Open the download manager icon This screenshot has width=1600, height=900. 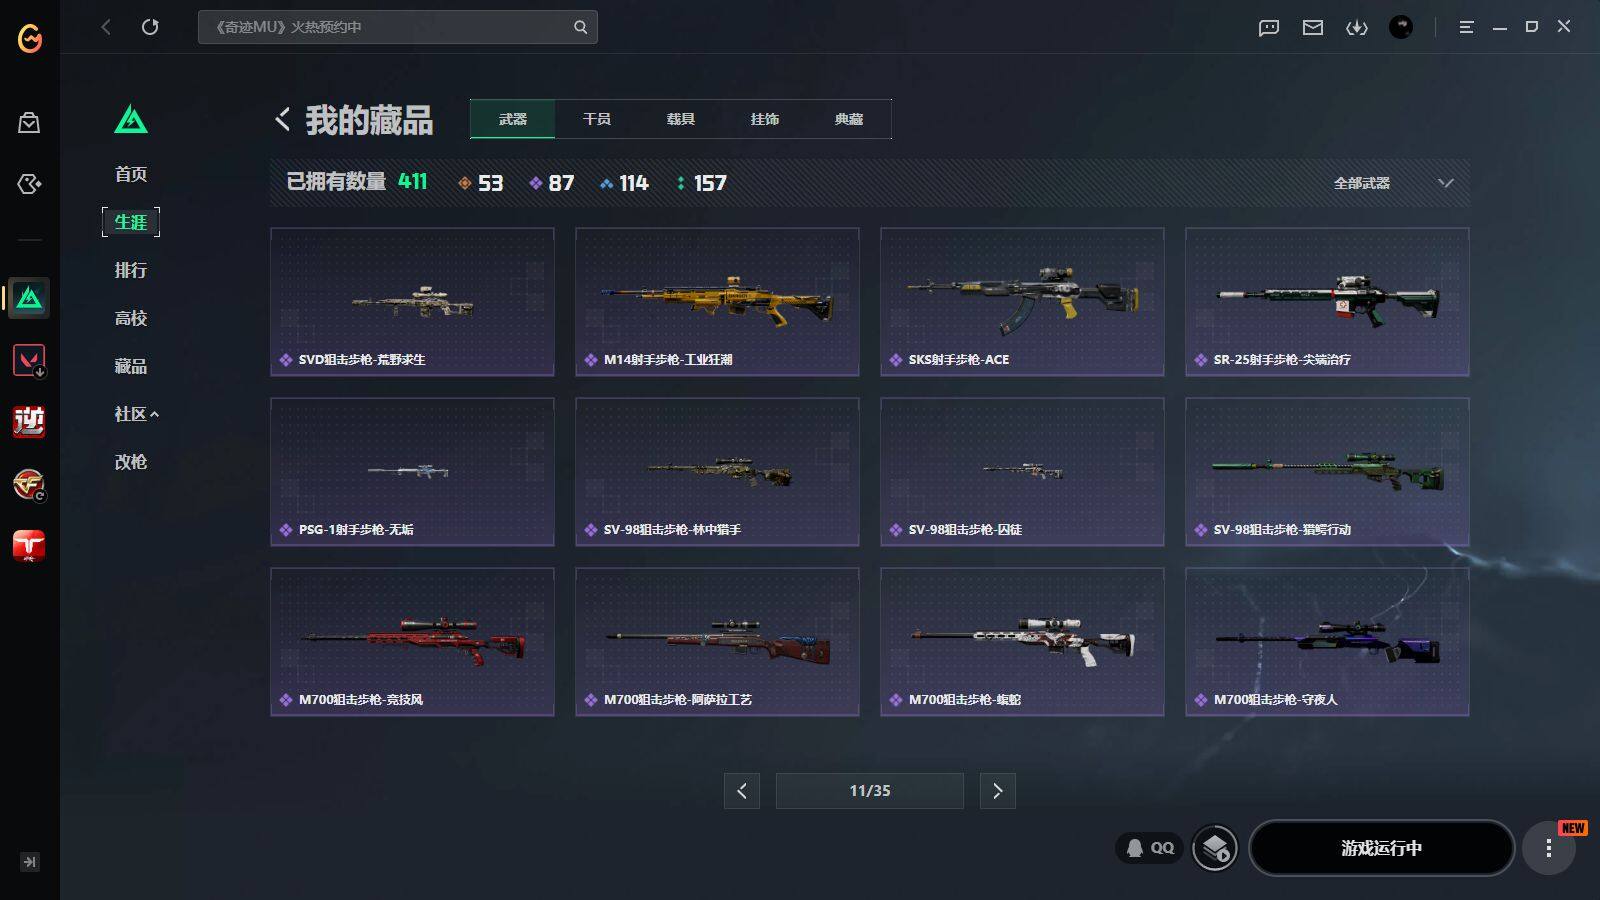(x=1357, y=27)
